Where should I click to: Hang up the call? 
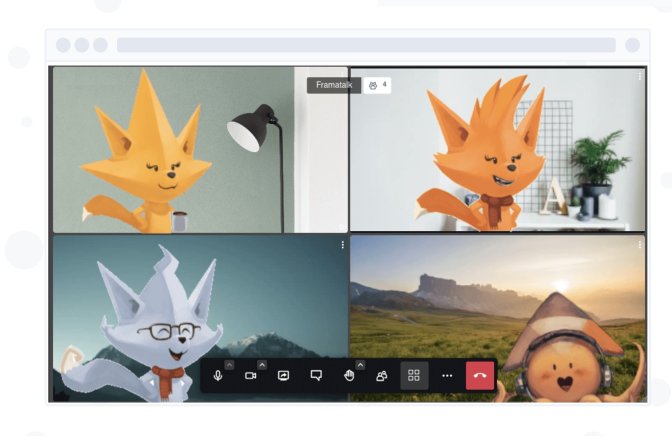480,376
